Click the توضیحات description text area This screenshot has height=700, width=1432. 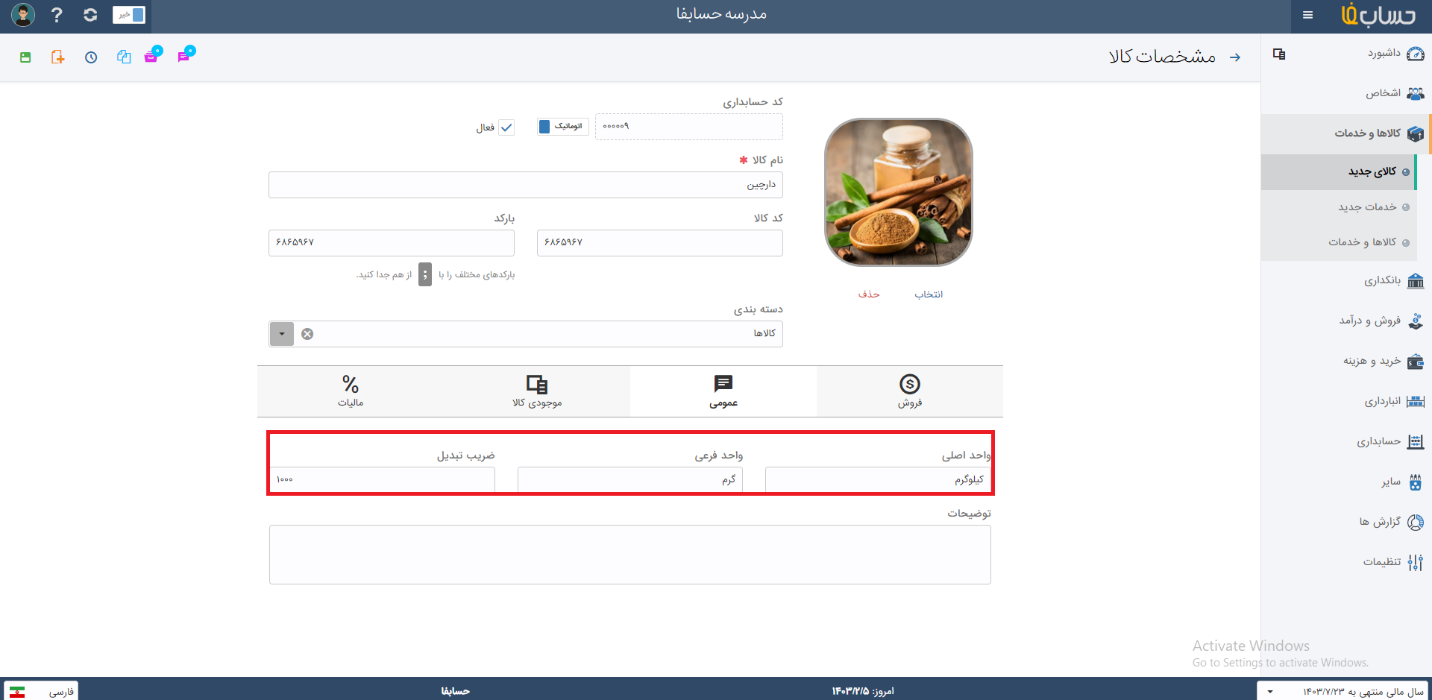pos(630,554)
